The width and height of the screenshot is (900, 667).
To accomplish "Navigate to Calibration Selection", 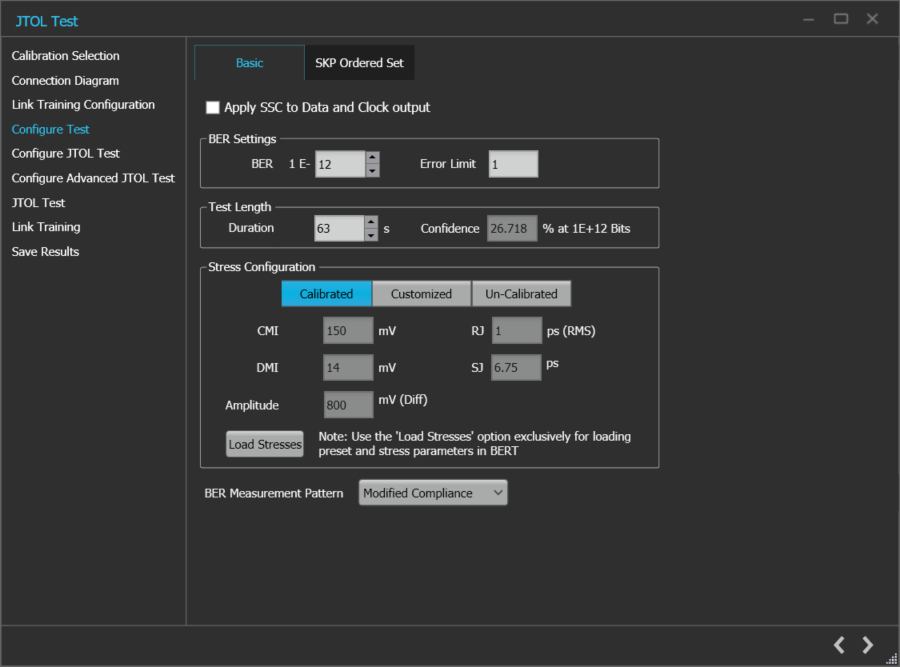I will [x=65, y=55].
